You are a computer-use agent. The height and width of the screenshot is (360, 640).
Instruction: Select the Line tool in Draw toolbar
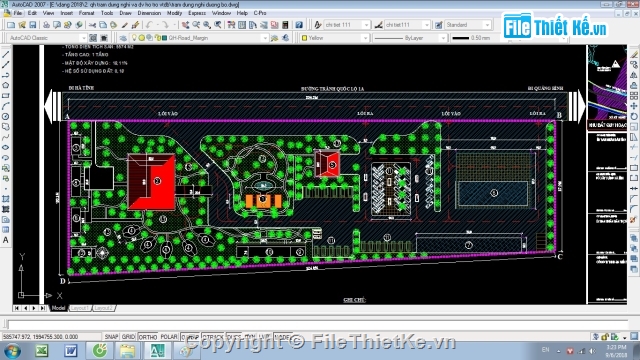tap(6, 54)
